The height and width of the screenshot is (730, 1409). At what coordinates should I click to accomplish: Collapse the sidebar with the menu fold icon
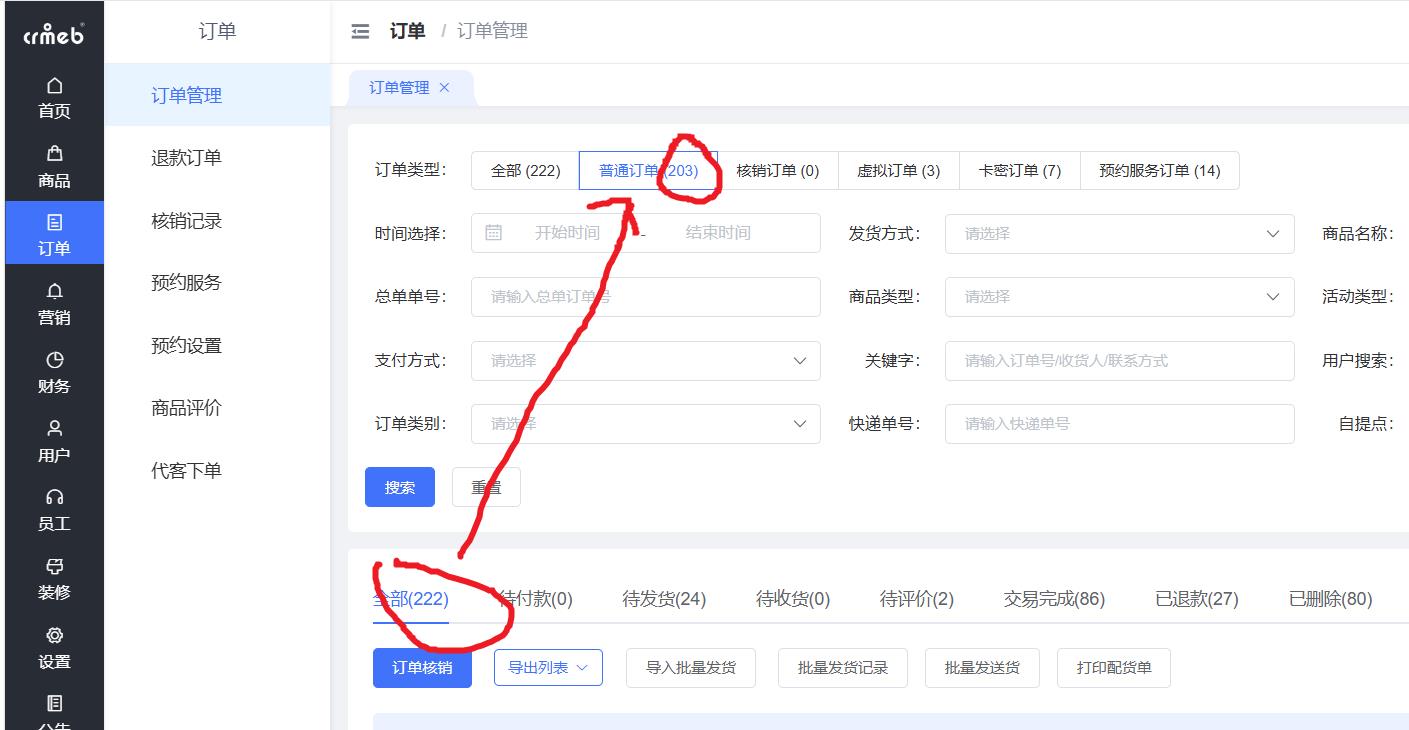pos(360,32)
